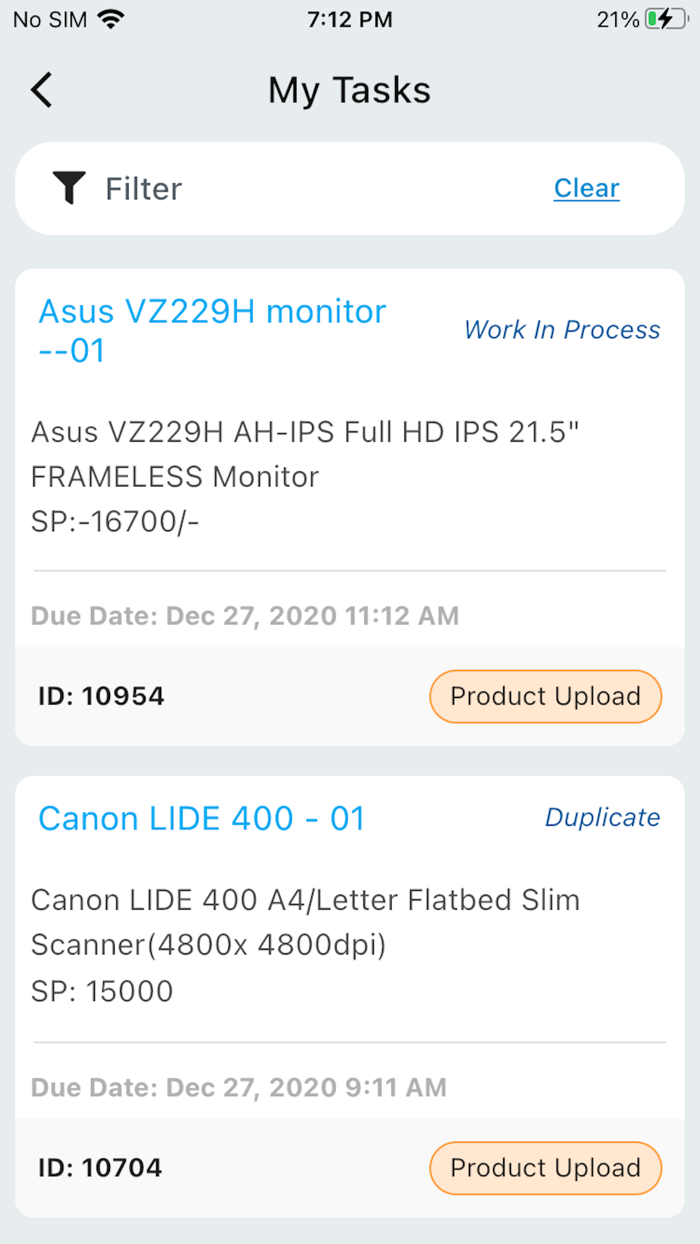Screen dimensions: 700x1244
Task: Tap the due date Dec 27 9:11 AM
Action: click(x=239, y=1087)
